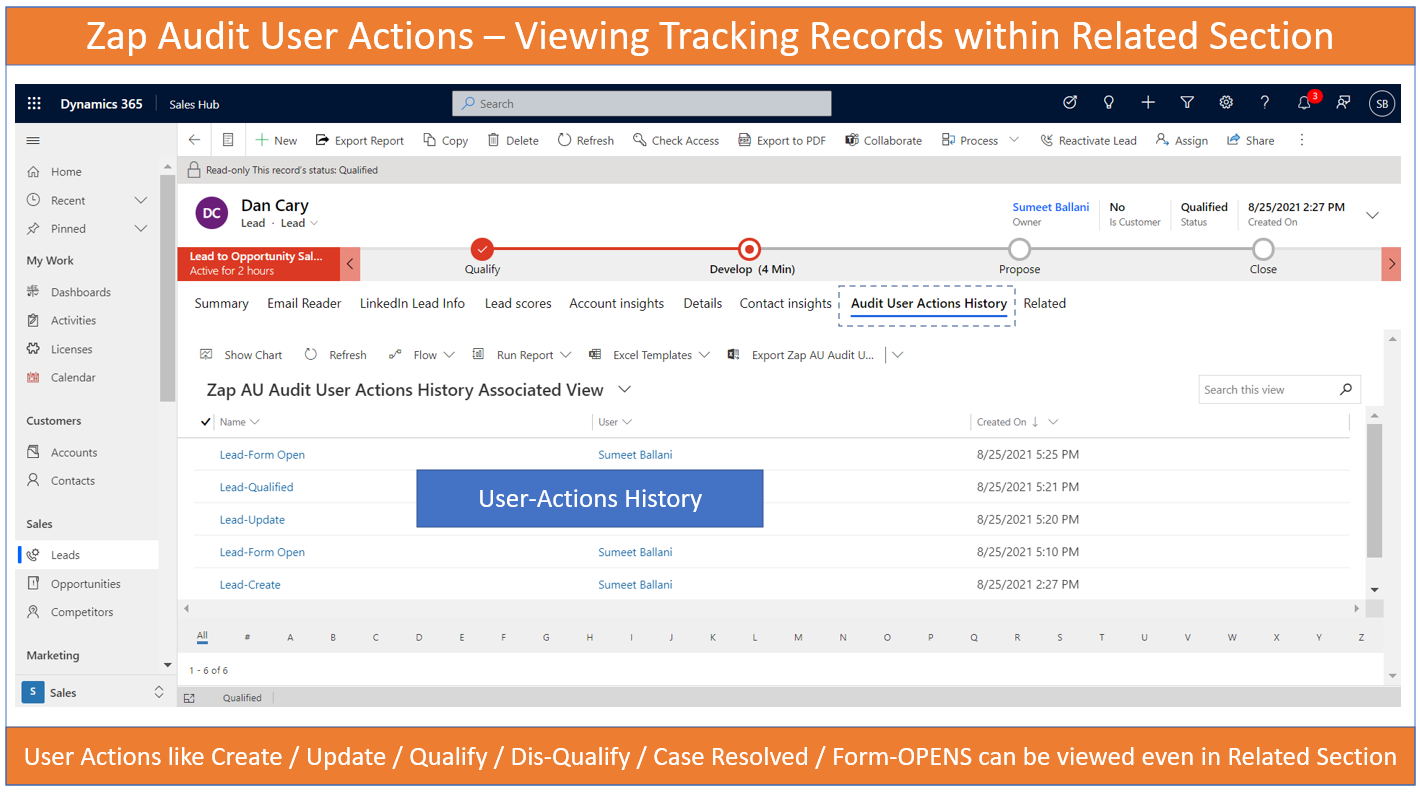Open Run Report dropdown arrow
Image resolution: width=1420 pixels, height=792 pixels.
(566, 355)
